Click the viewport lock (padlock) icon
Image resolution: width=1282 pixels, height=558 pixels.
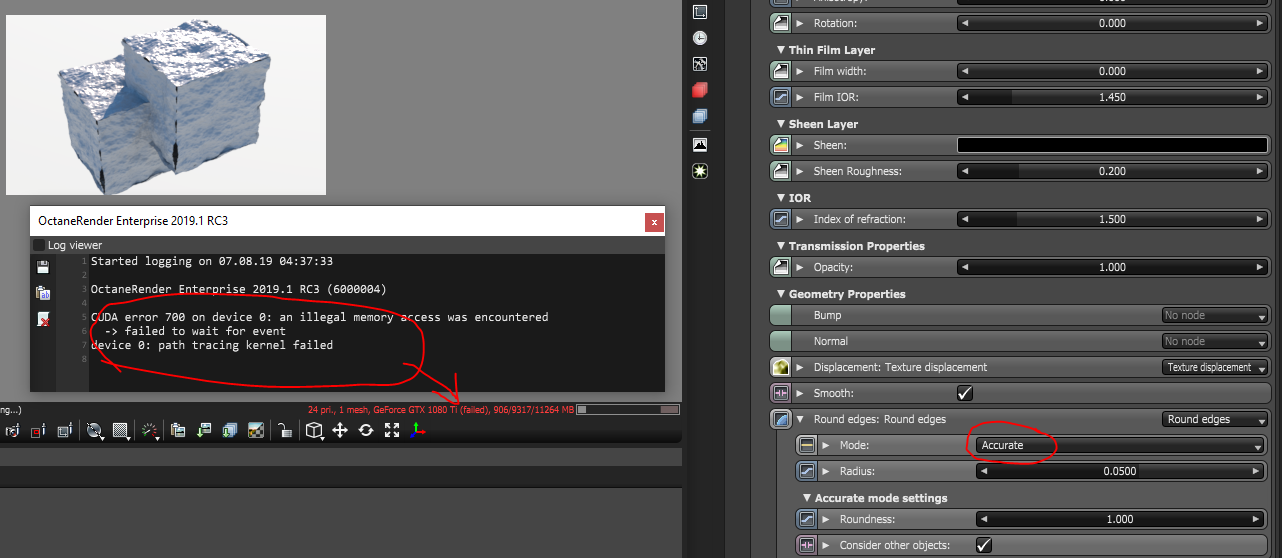[x=286, y=430]
